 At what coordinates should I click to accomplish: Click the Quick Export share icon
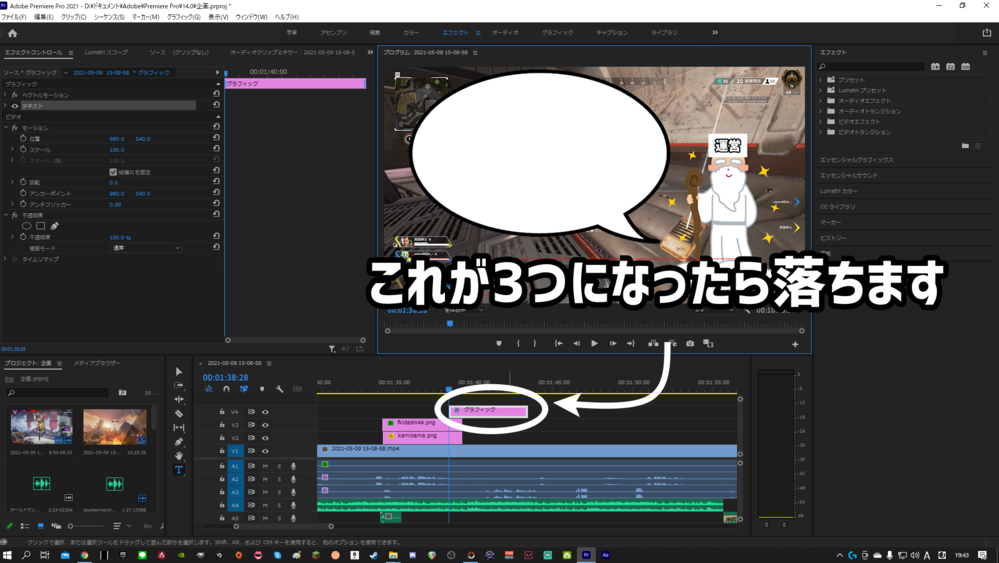987,32
